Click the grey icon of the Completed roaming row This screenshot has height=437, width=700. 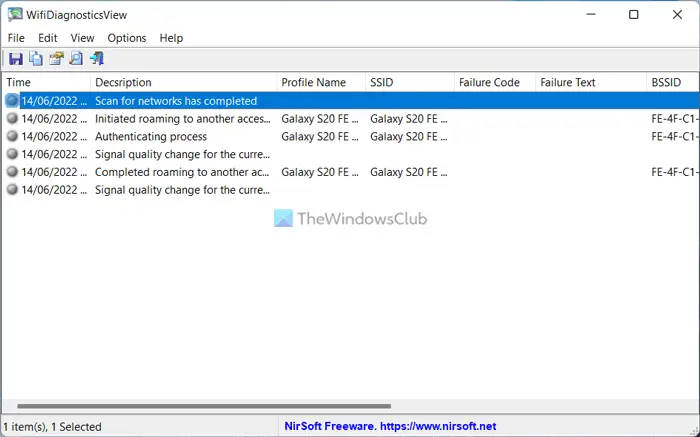pos(12,172)
